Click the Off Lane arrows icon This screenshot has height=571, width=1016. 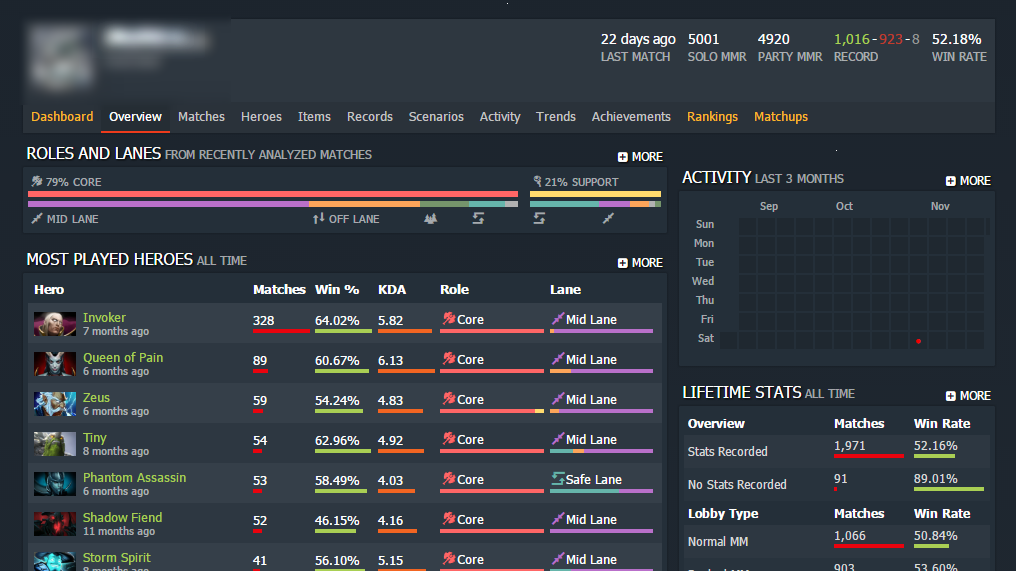[318, 219]
